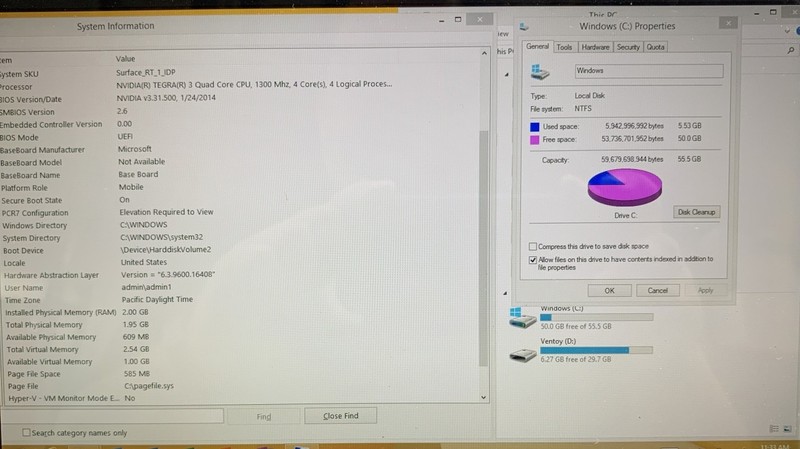Image resolution: width=800 pixels, height=449 pixels.
Task: Select the Boot Device row
Action: [240, 250]
